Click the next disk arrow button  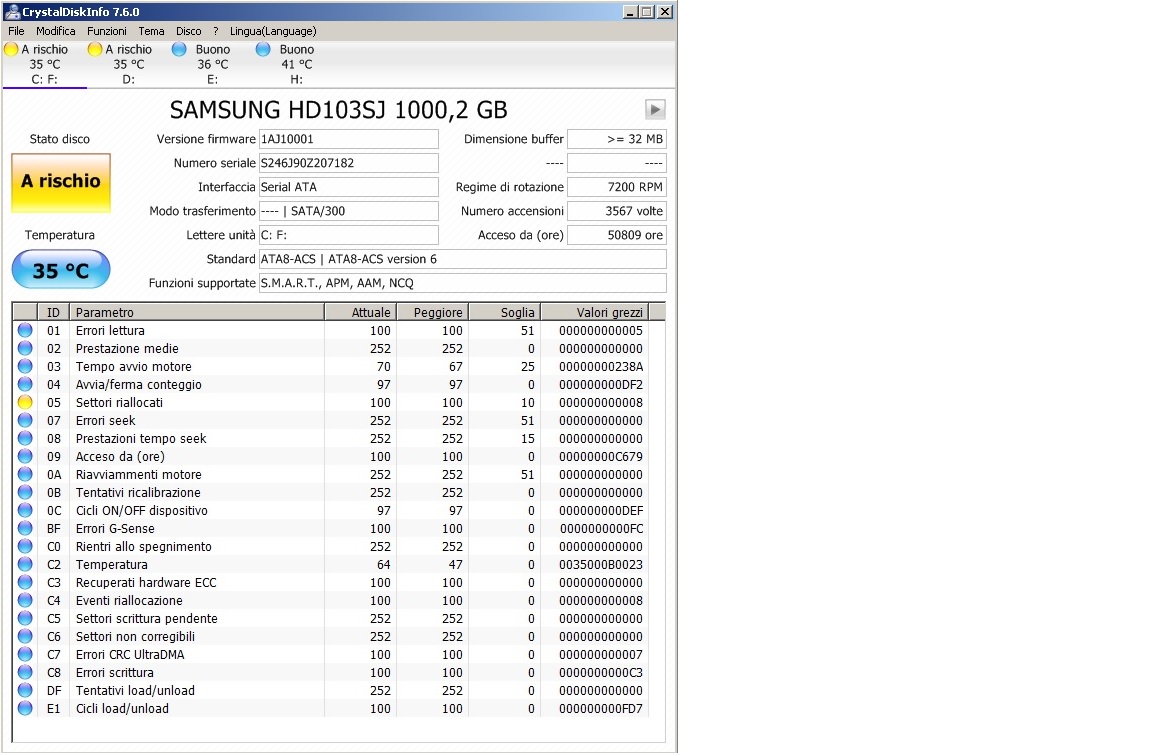click(655, 109)
